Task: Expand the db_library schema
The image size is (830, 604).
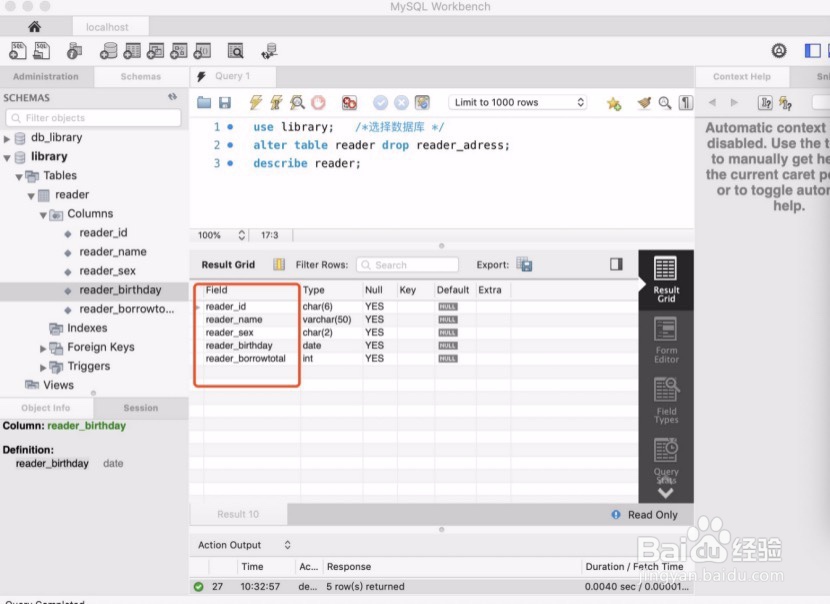Action: [x=7, y=139]
